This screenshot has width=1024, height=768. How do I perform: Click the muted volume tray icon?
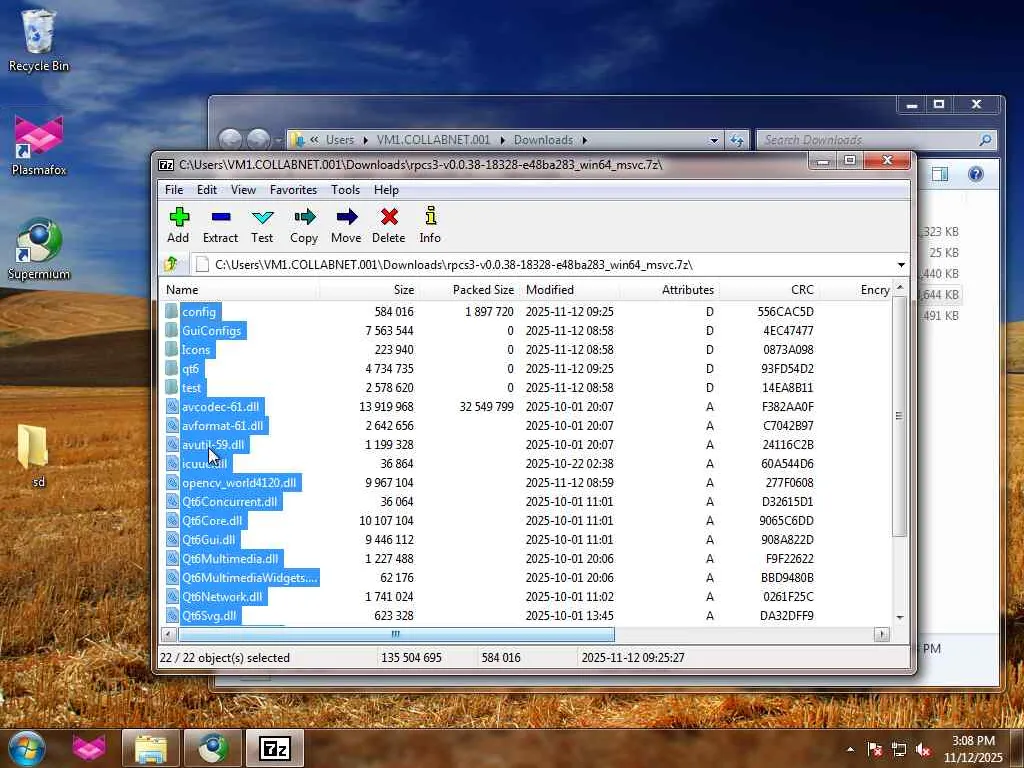(x=923, y=749)
